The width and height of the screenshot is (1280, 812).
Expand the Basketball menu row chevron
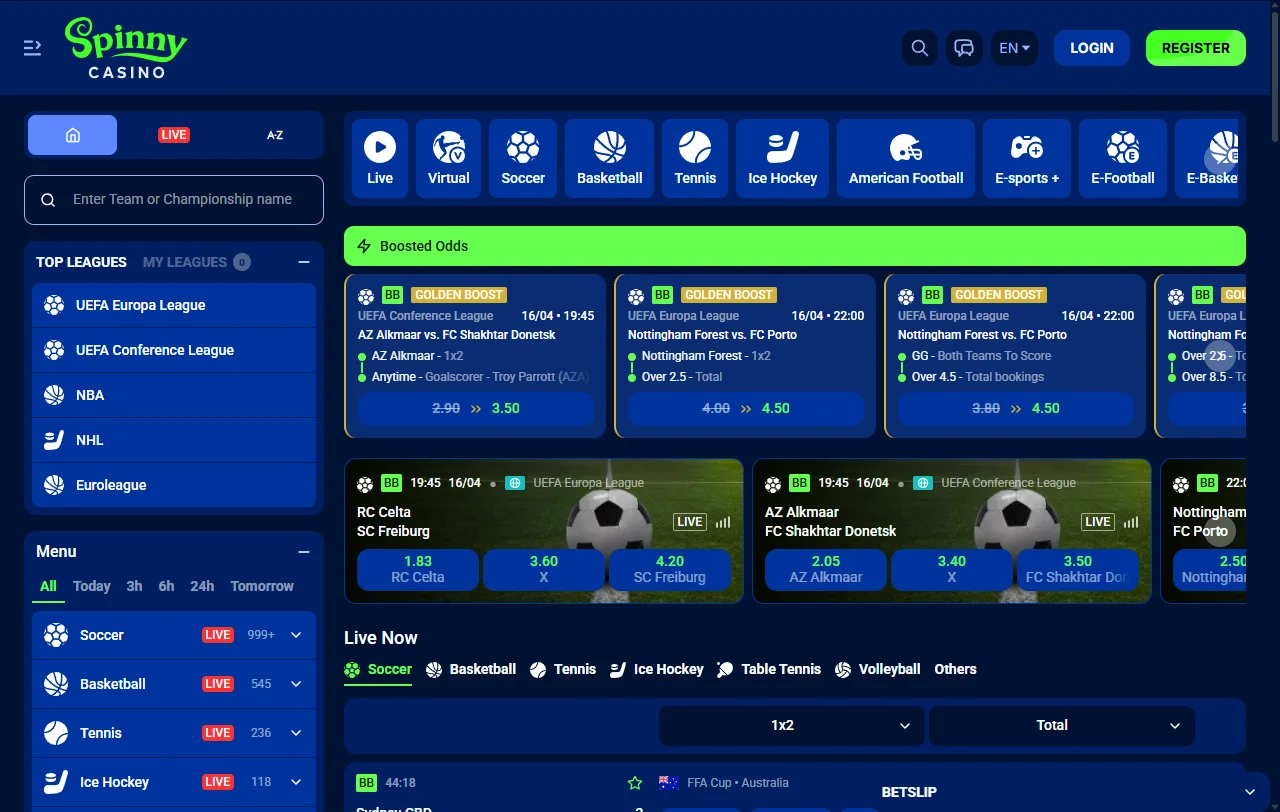pyautogui.click(x=296, y=684)
